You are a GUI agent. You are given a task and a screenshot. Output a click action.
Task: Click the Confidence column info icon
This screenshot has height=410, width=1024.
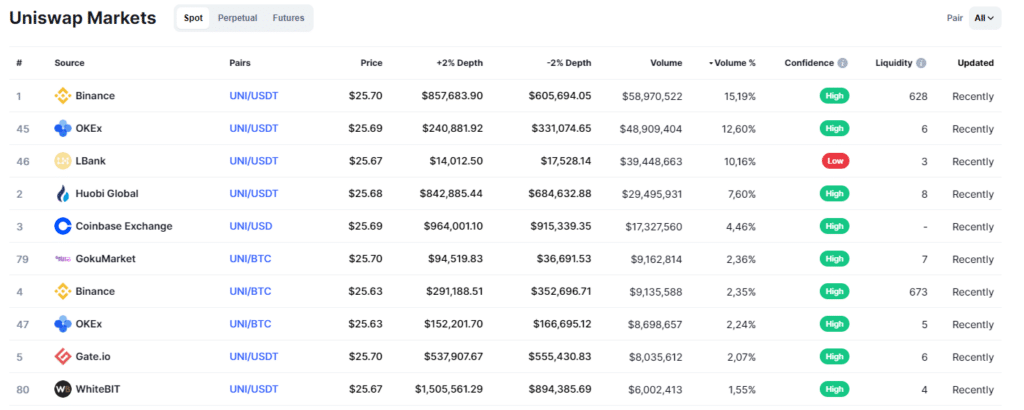pos(842,63)
